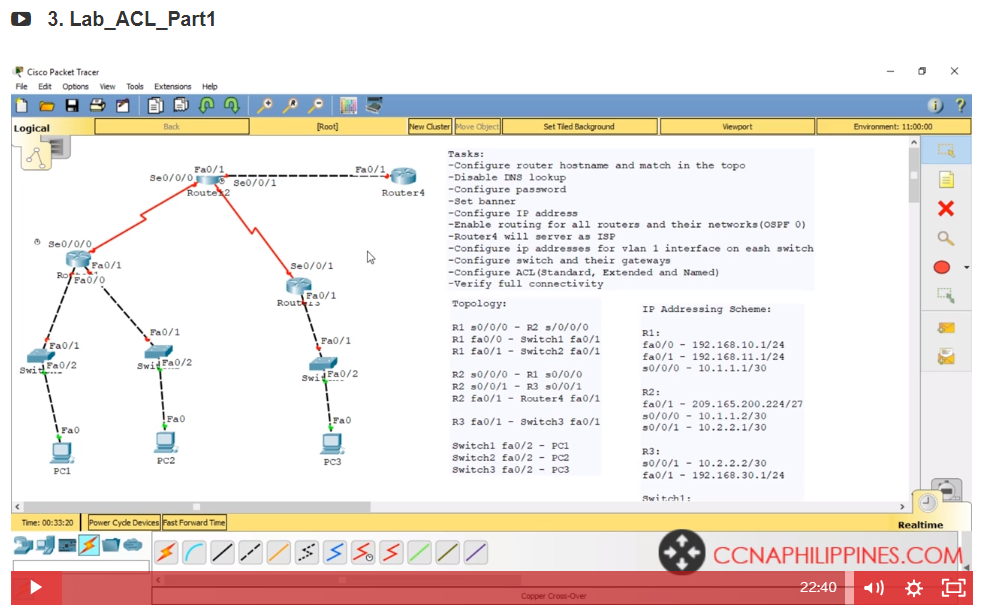Choose the Inspect magnifier tool
This screenshot has height=614, width=986.
pos(945,238)
